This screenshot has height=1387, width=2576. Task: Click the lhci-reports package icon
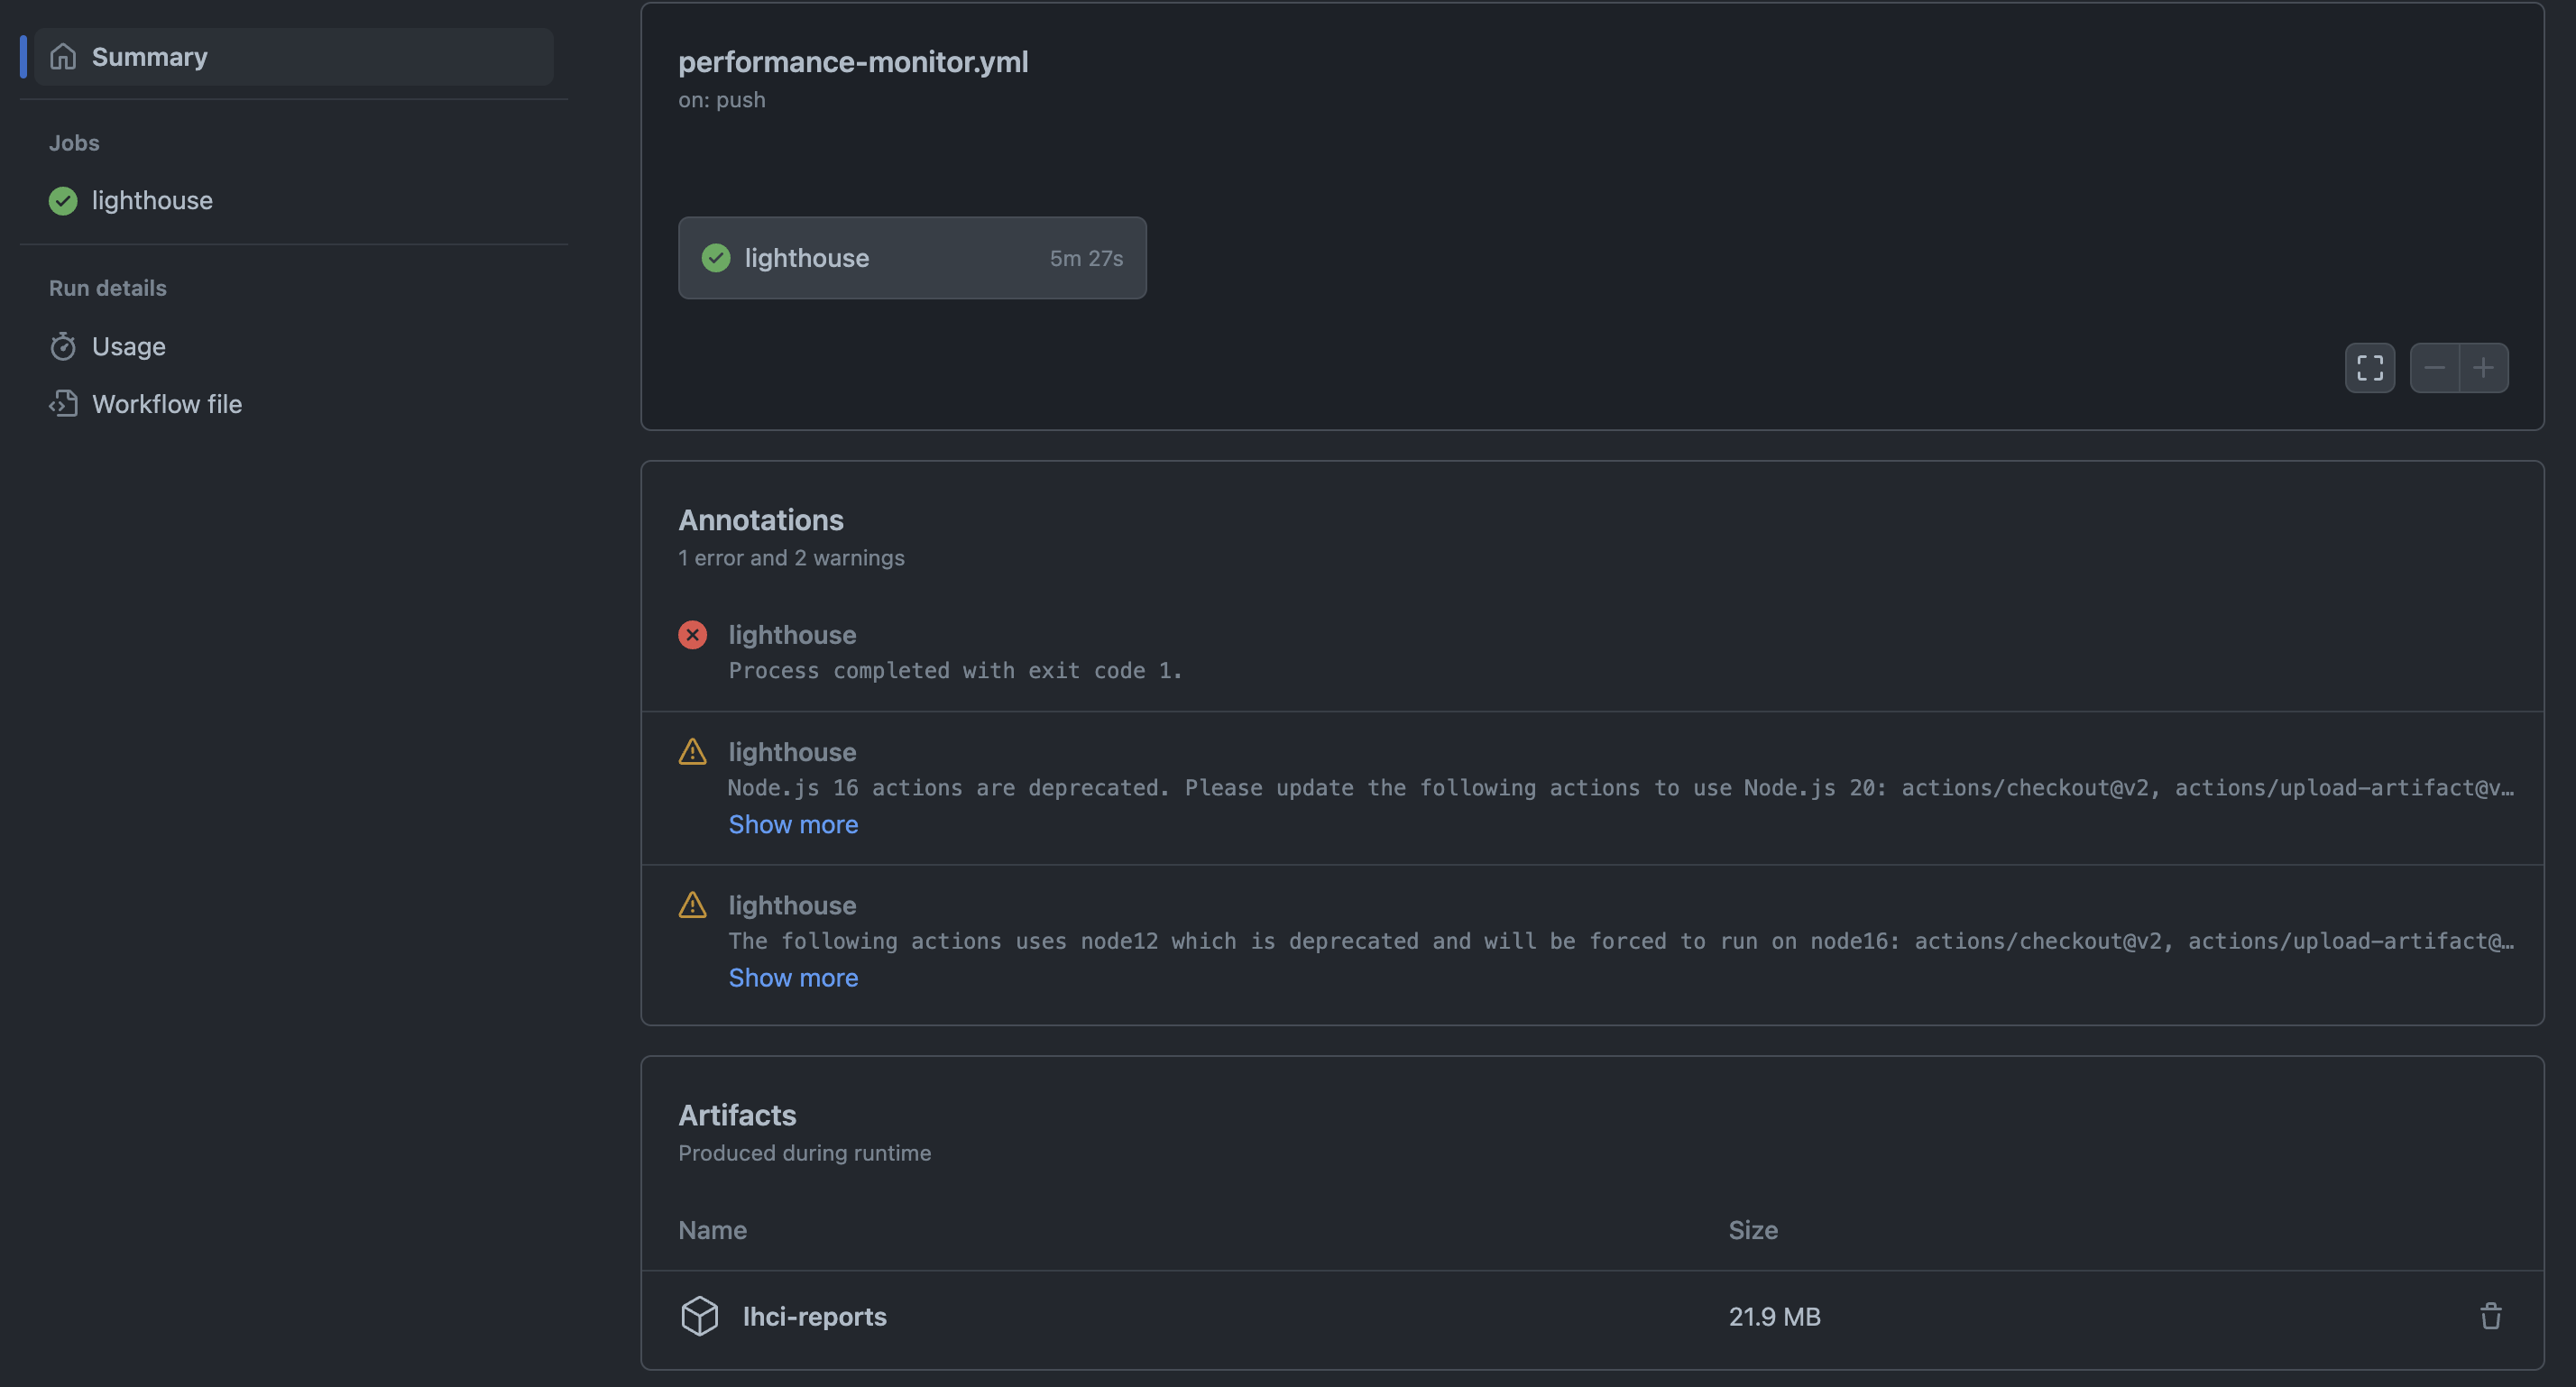(699, 1316)
